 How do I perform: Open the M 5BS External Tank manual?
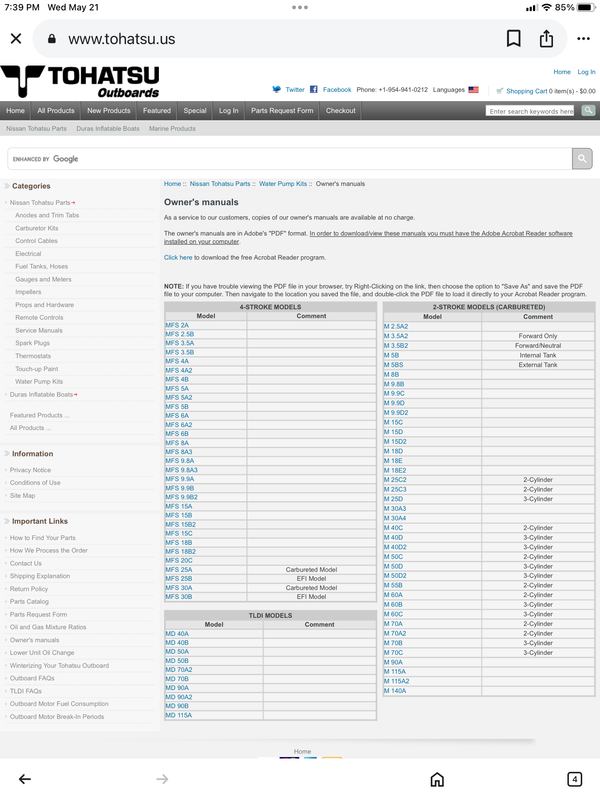[393, 365]
